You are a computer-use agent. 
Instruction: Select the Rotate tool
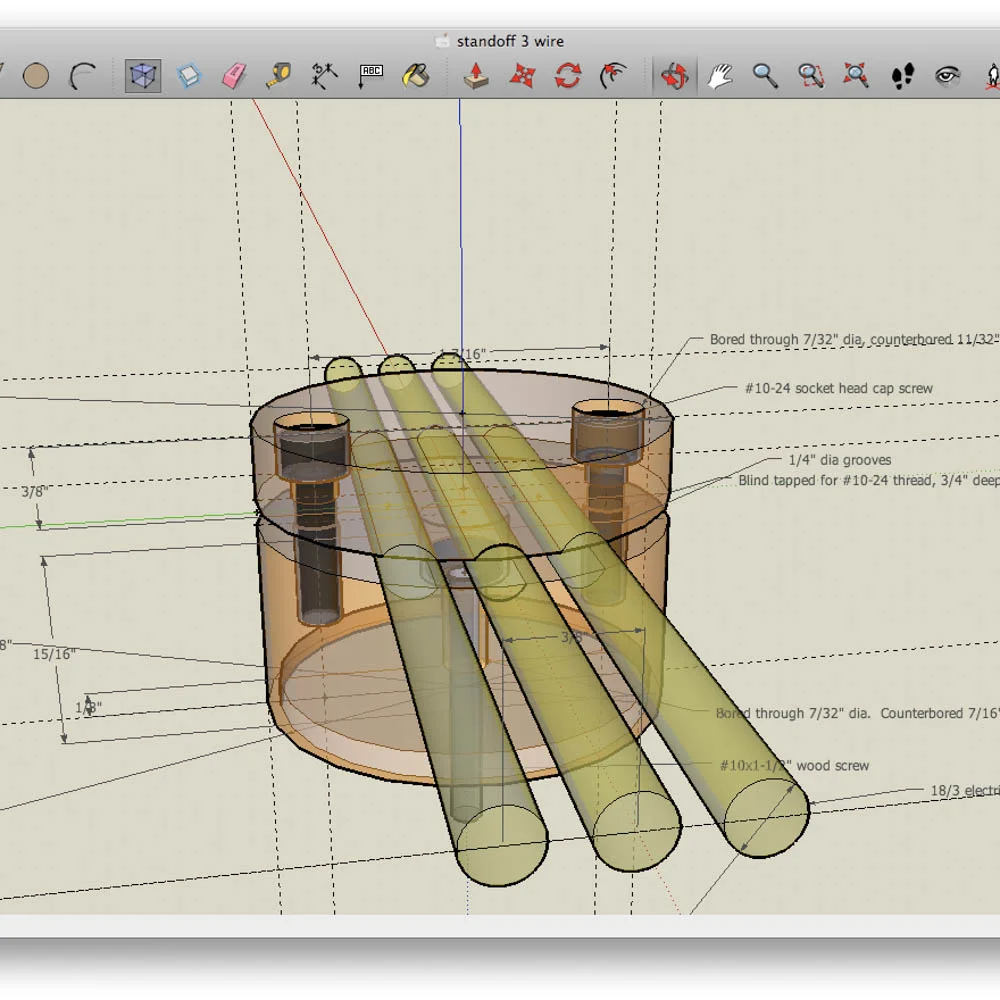(568, 77)
